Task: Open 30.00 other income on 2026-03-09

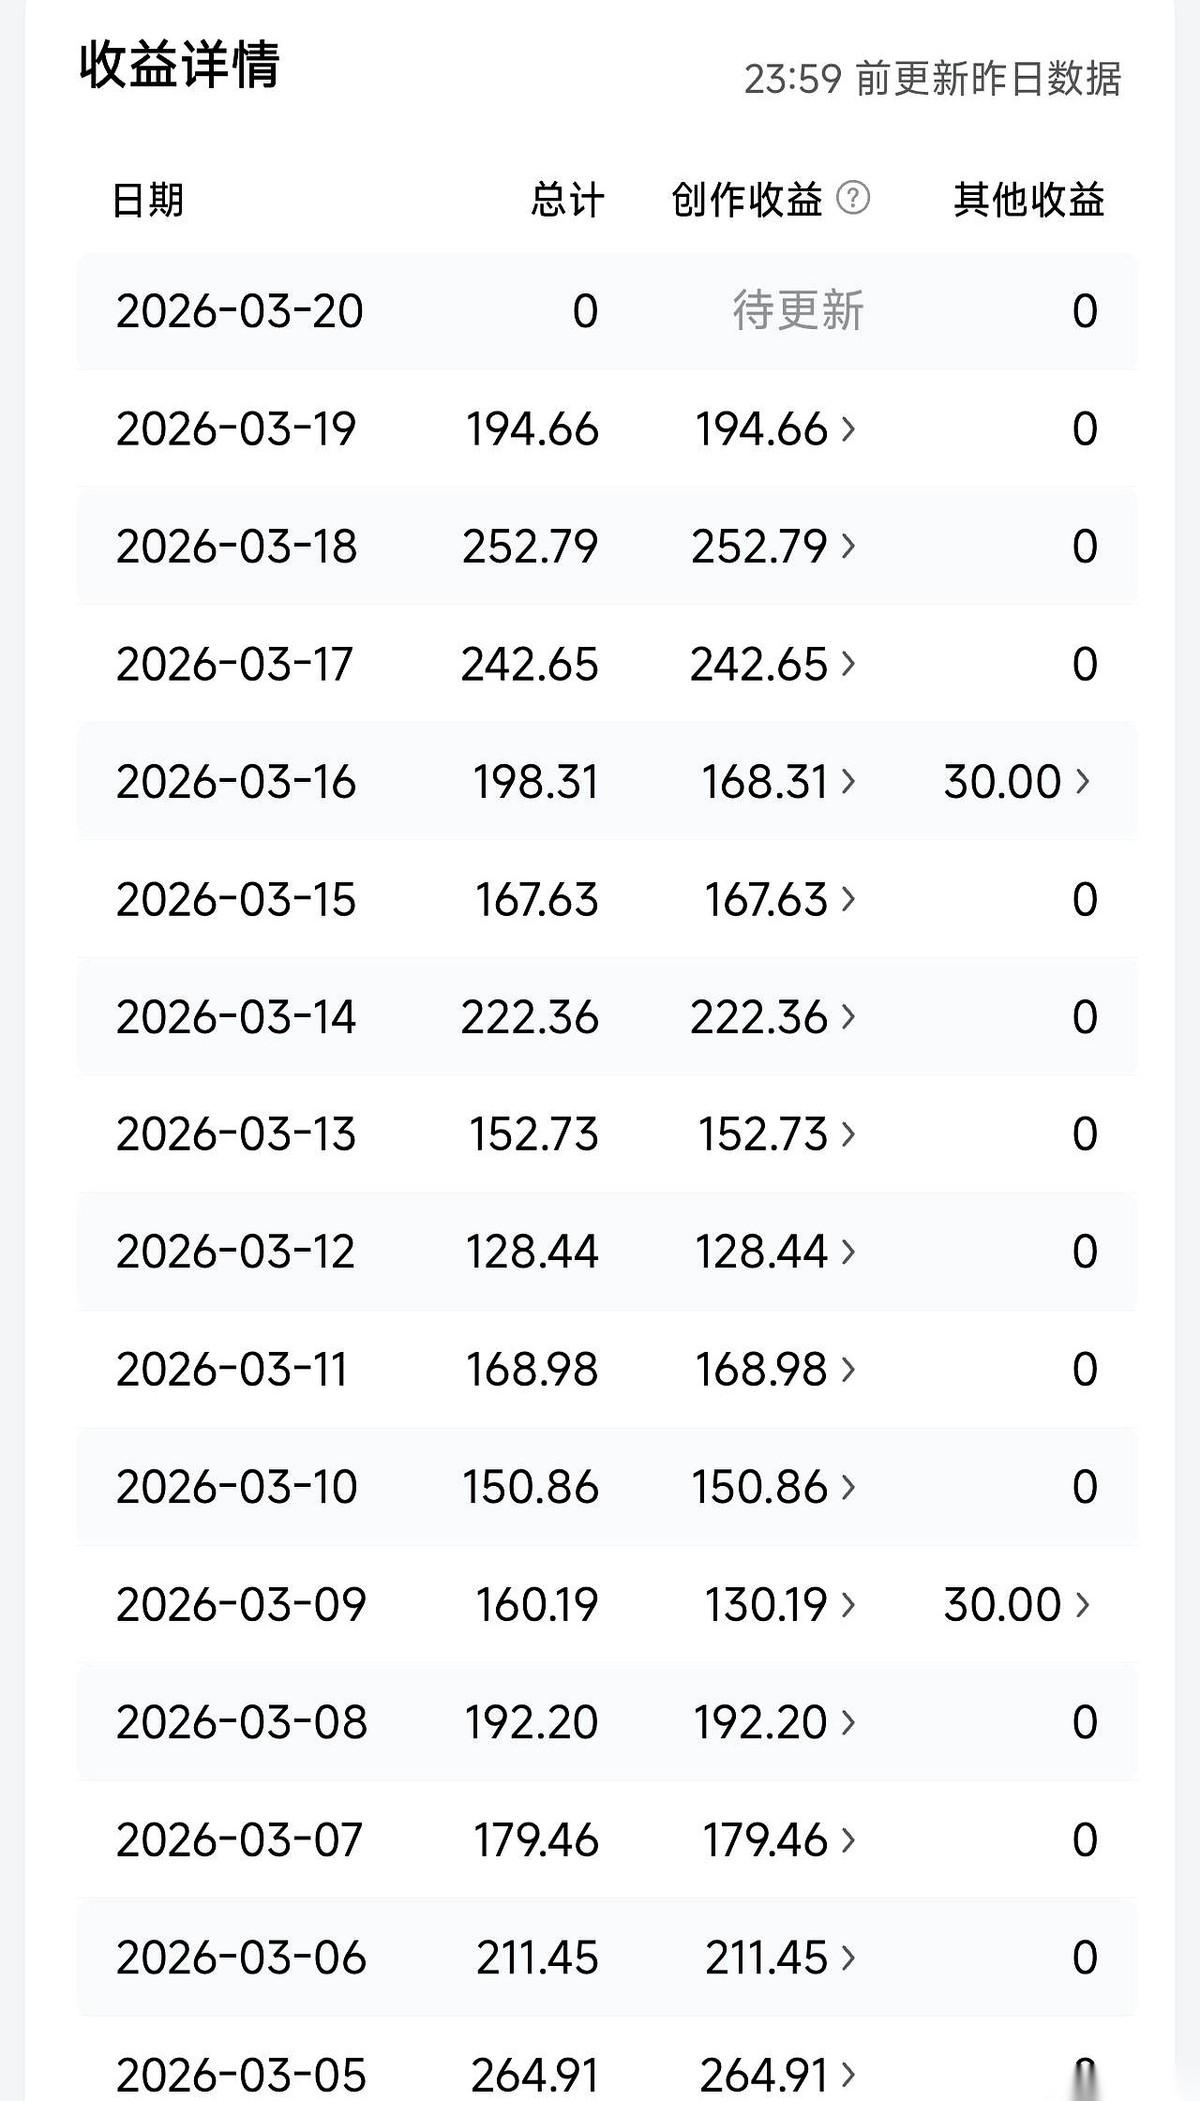Action: pos(1016,1605)
